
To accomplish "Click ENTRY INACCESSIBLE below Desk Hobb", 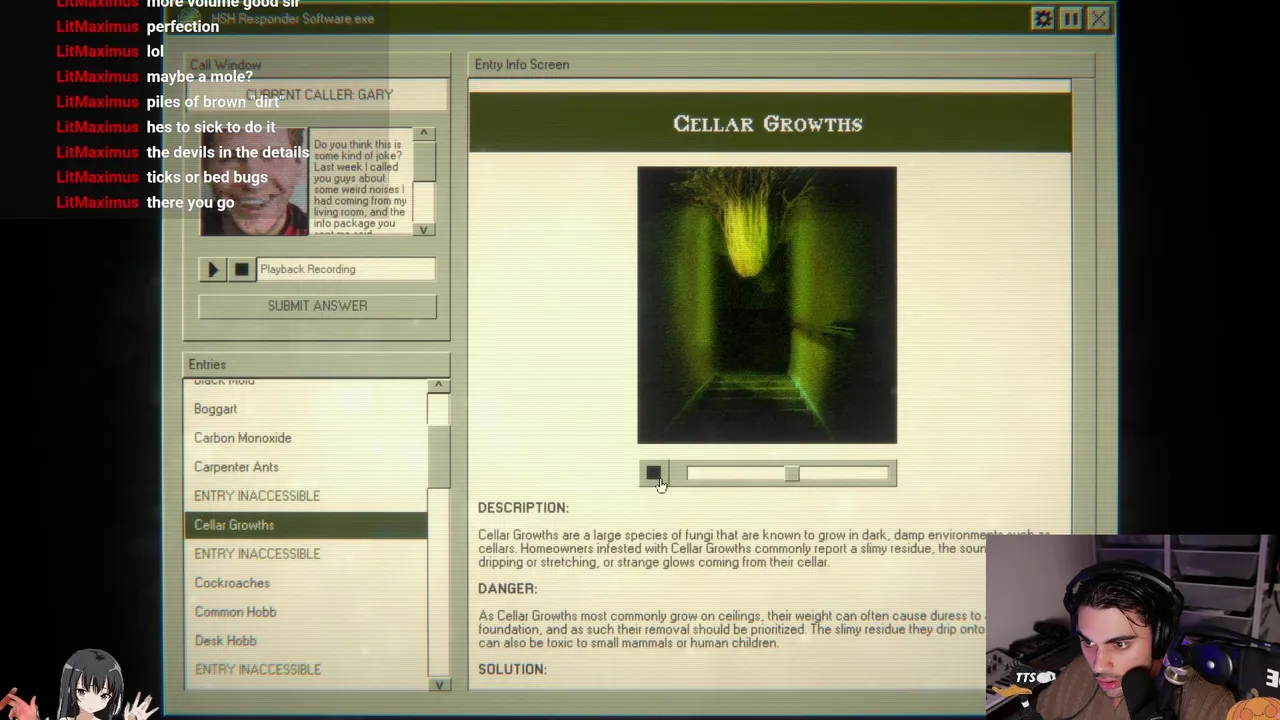I will (305, 670).
